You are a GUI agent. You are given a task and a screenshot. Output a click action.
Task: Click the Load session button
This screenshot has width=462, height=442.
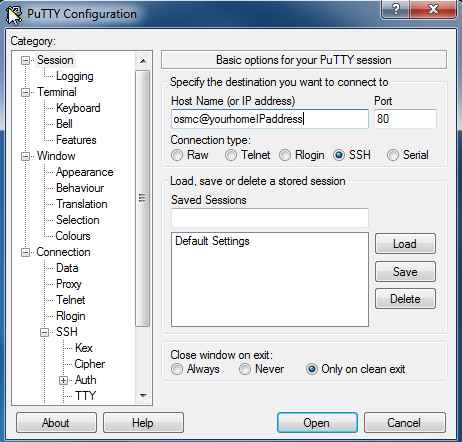pos(405,244)
